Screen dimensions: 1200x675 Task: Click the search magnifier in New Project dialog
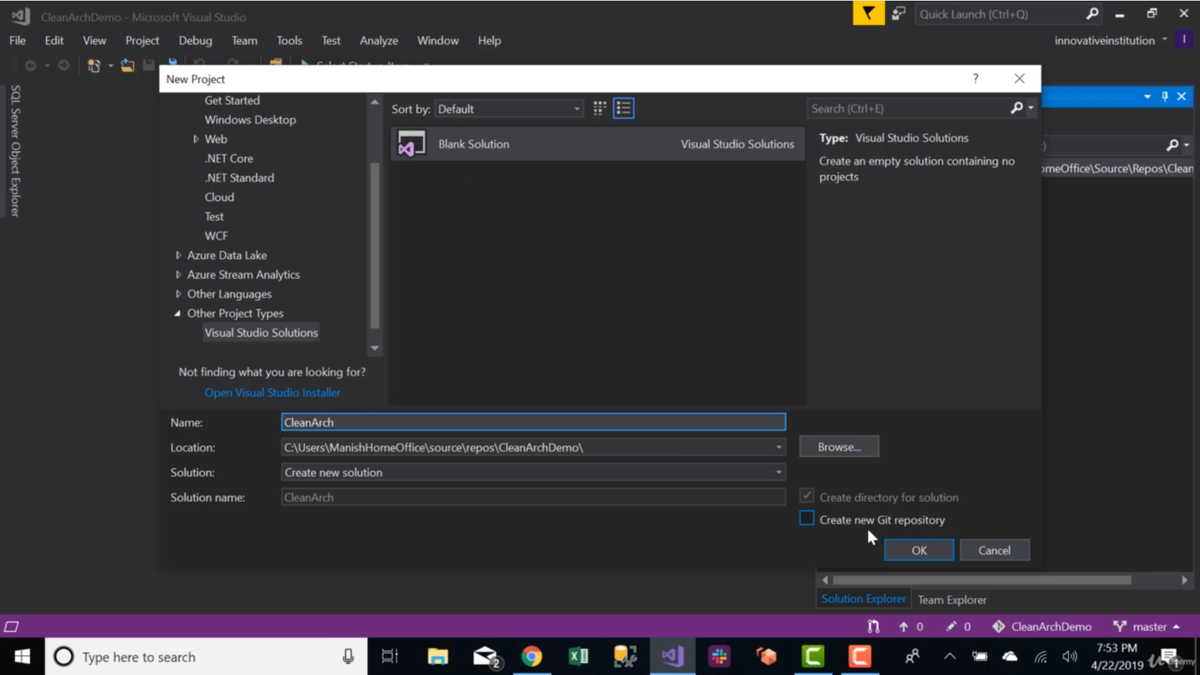pyautogui.click(x=1017, y=108)
